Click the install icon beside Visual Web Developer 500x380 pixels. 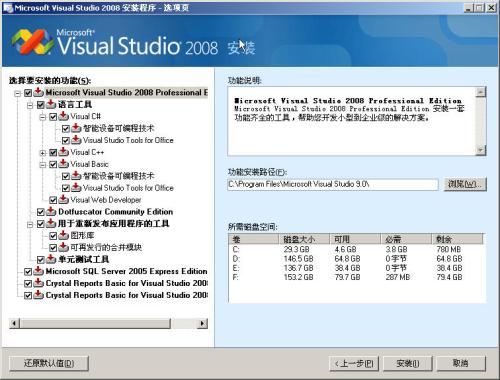click(64, 200)
